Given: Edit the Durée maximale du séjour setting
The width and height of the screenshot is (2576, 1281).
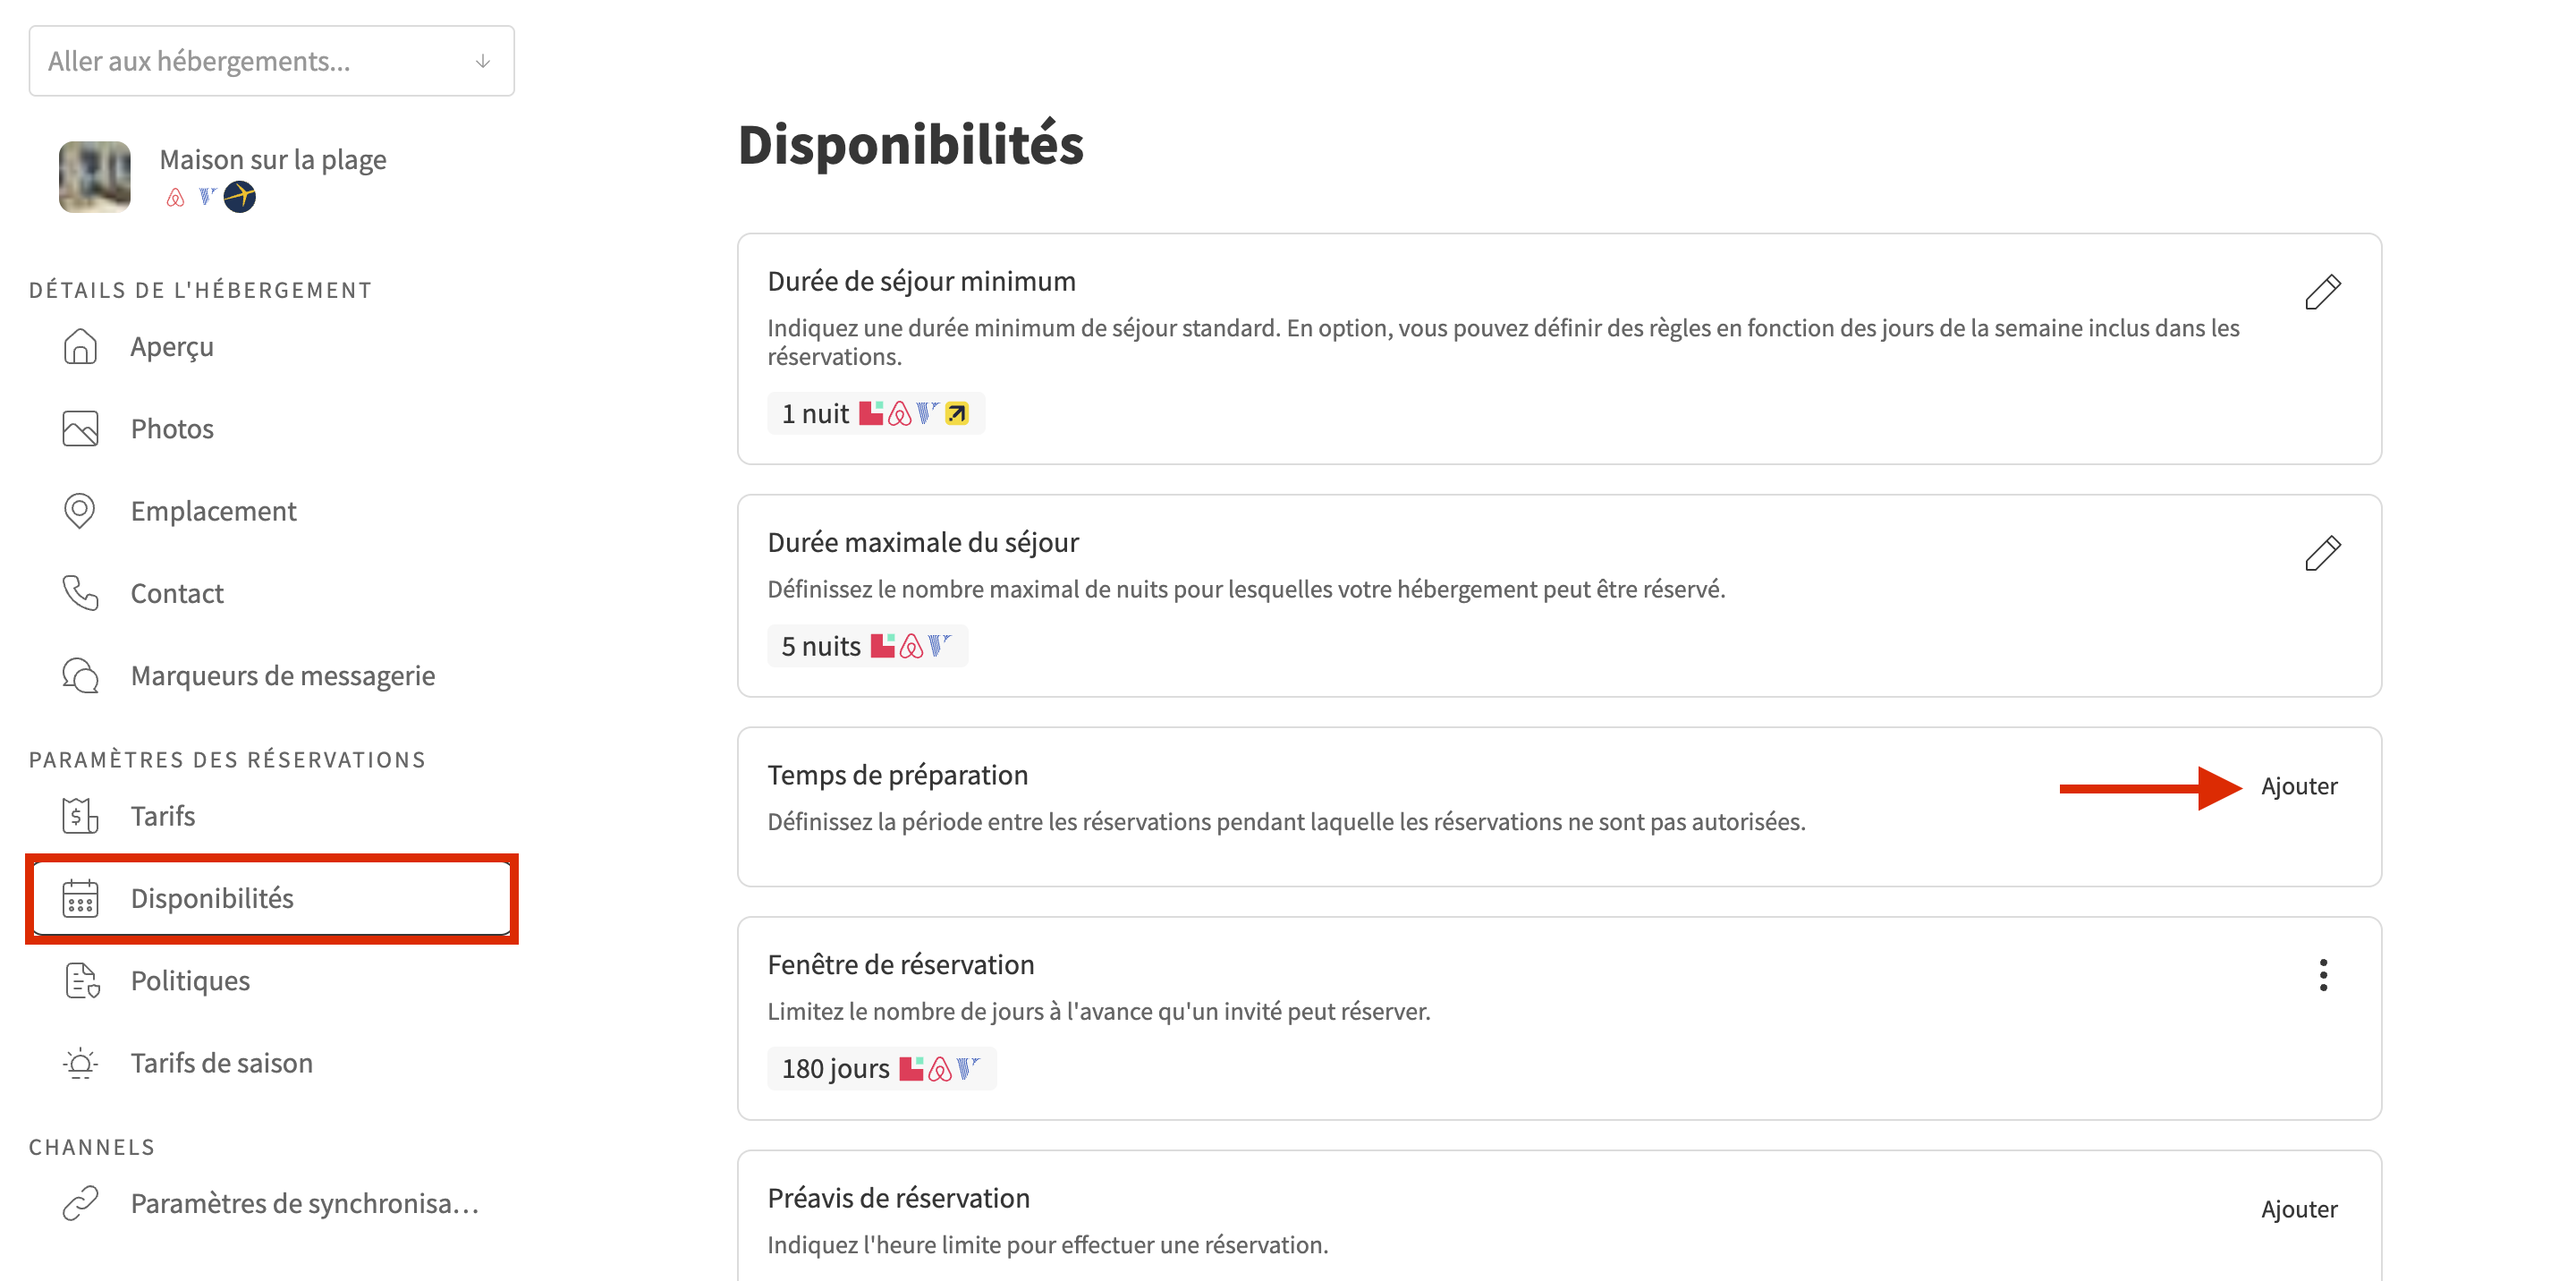Looking at the screenshot, I should coord(2322,553).
